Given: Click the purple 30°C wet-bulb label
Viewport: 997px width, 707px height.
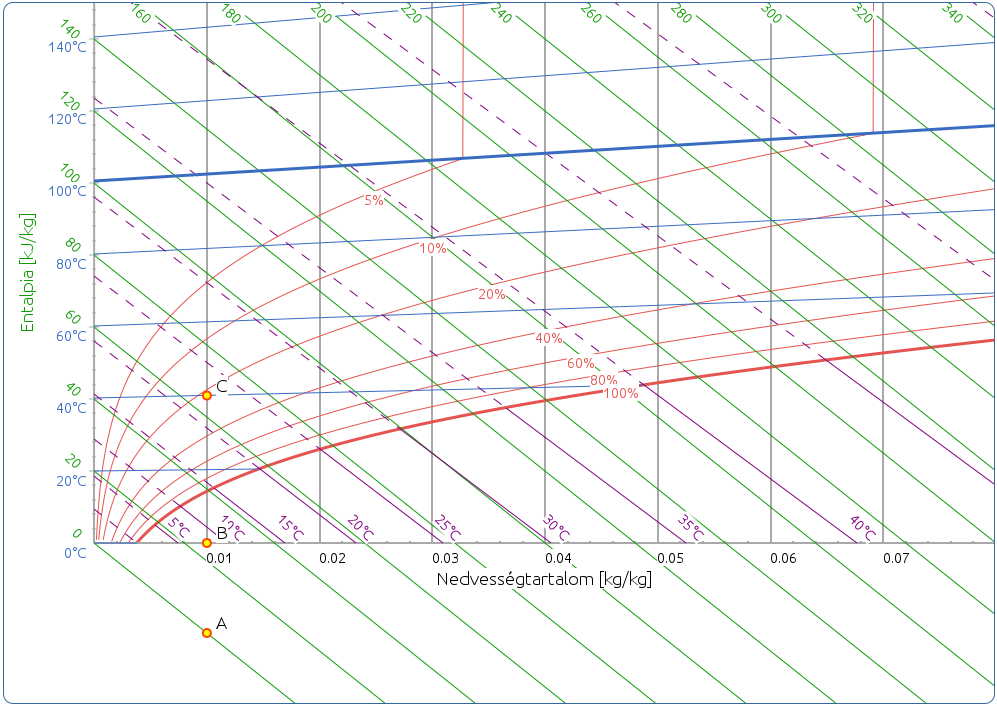Looking at the screenshot, I should [x=556, y=528].
